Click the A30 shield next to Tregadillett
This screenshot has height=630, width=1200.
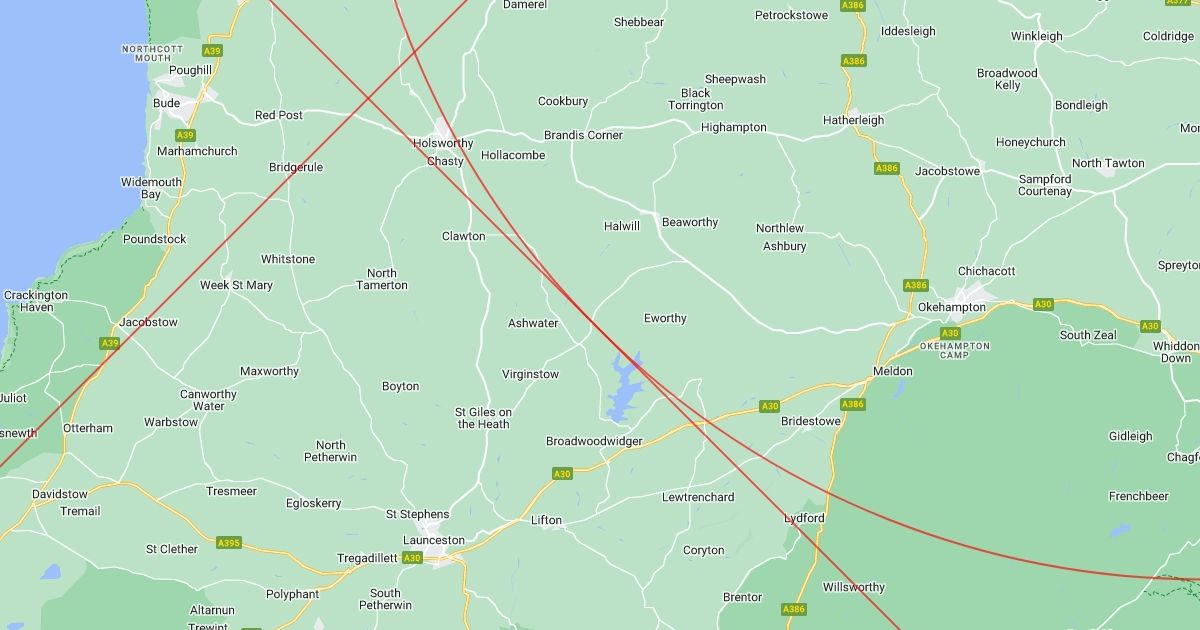click(412, 557)
